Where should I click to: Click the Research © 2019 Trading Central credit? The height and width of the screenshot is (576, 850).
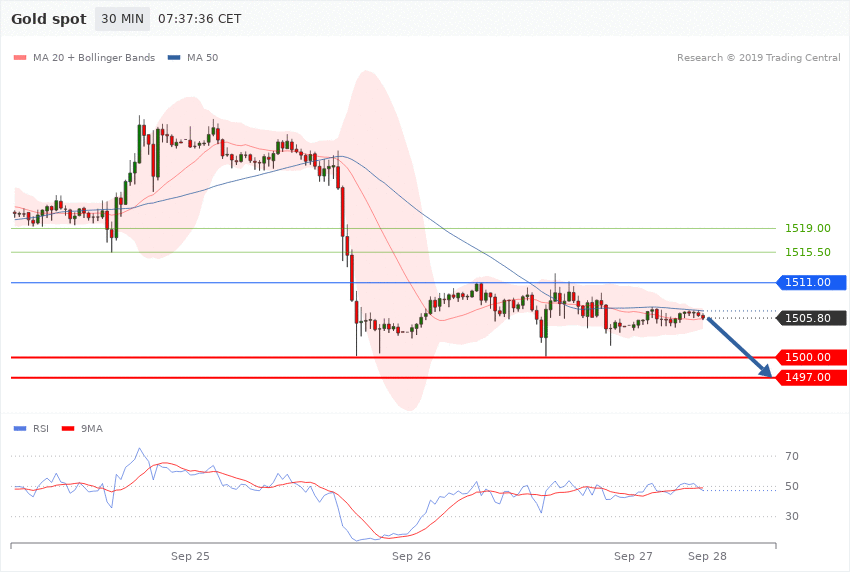(758, 57)
